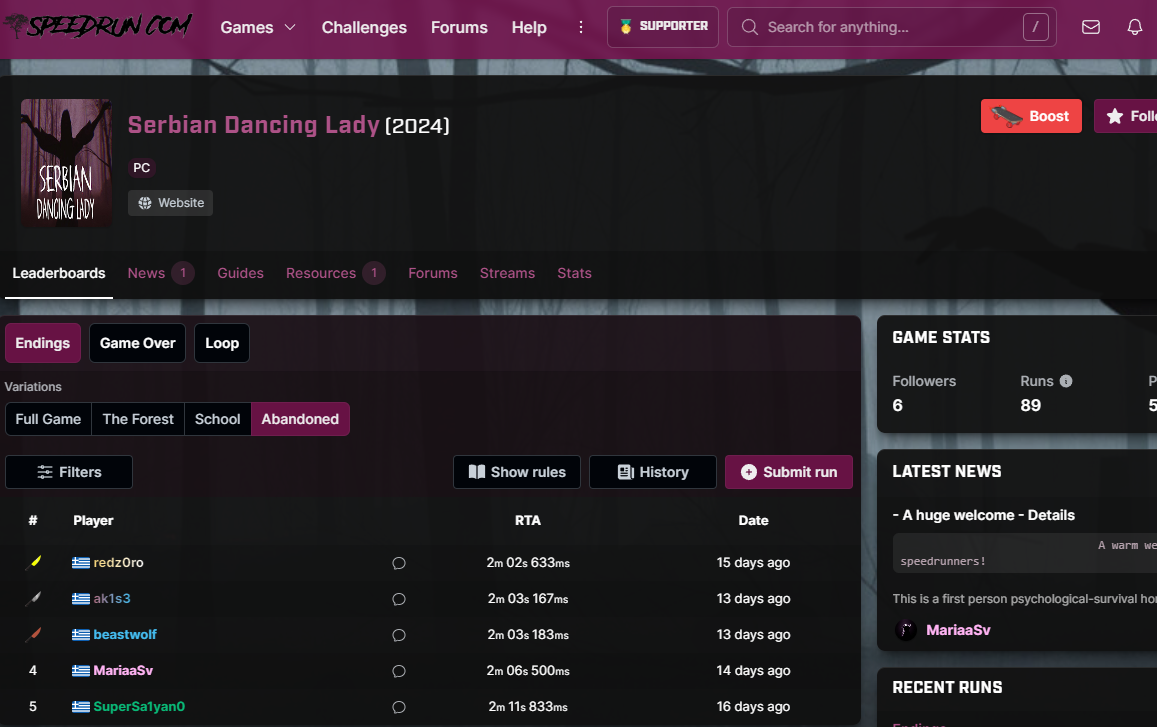Open the Serbian Dancing Lady cover art
Image resolution: width=1157 pixels, height=727 pixels.
(x=66, y=163)
